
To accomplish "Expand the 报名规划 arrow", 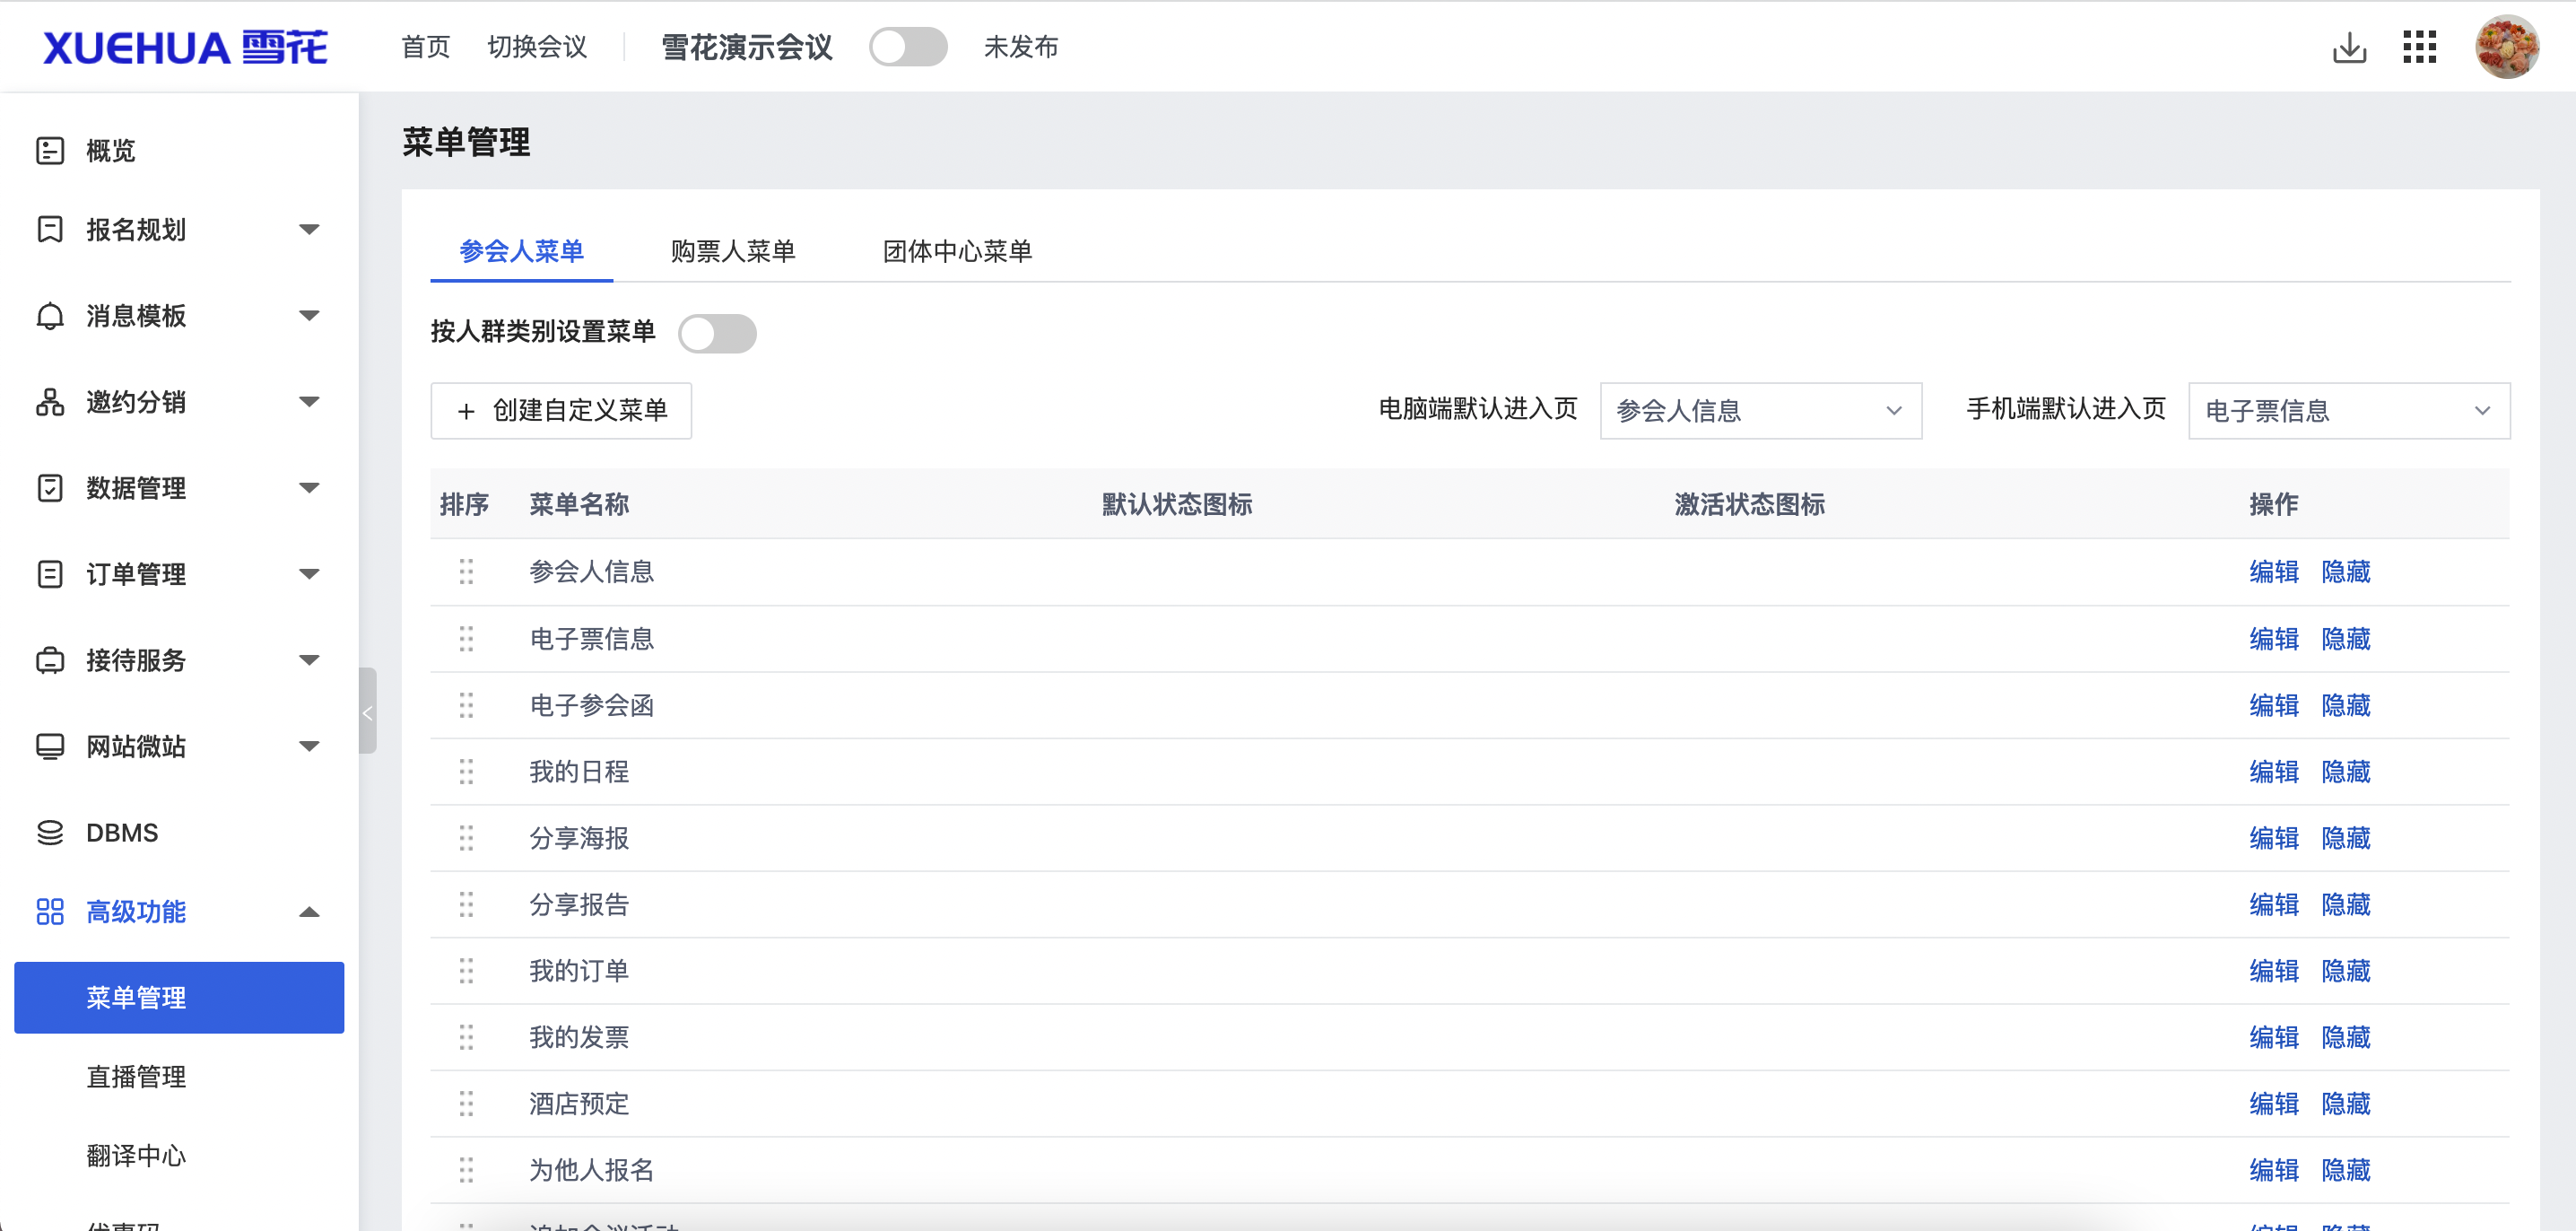I will [309, 229].
